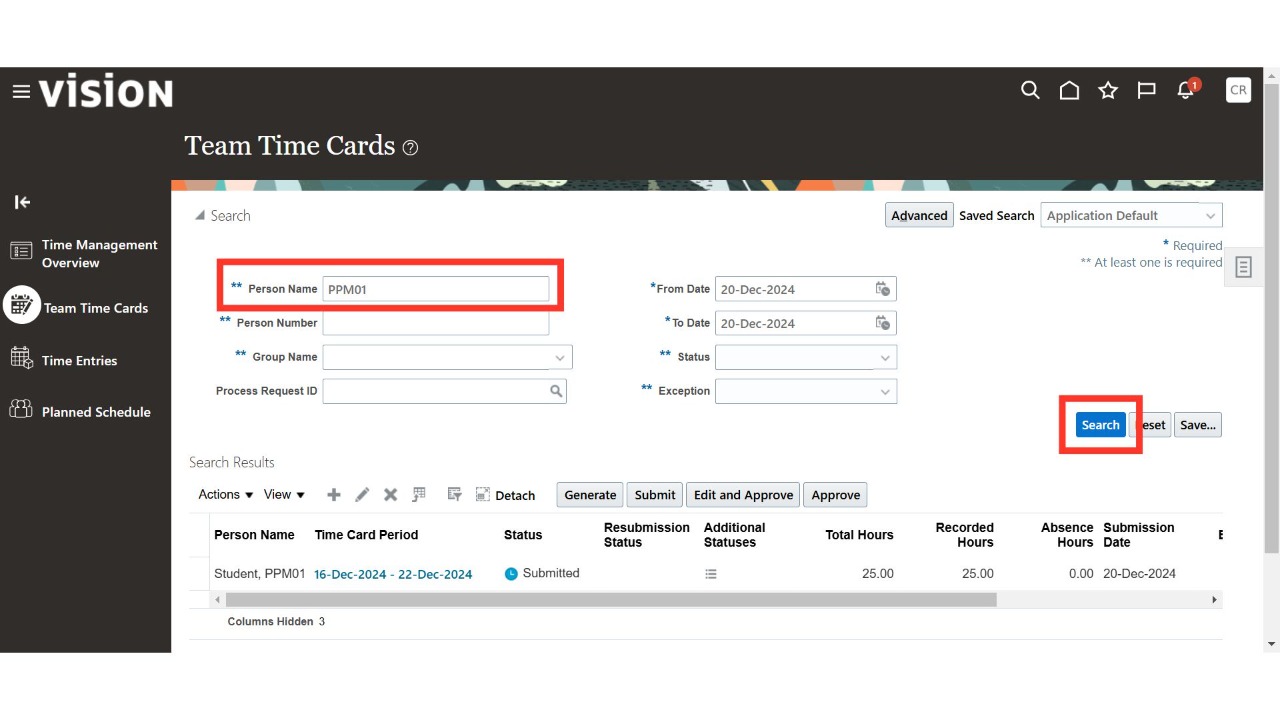Open the From Date calendar picker
The image size is (1280, 720).
pyautogui.click(x=883, y=289)
